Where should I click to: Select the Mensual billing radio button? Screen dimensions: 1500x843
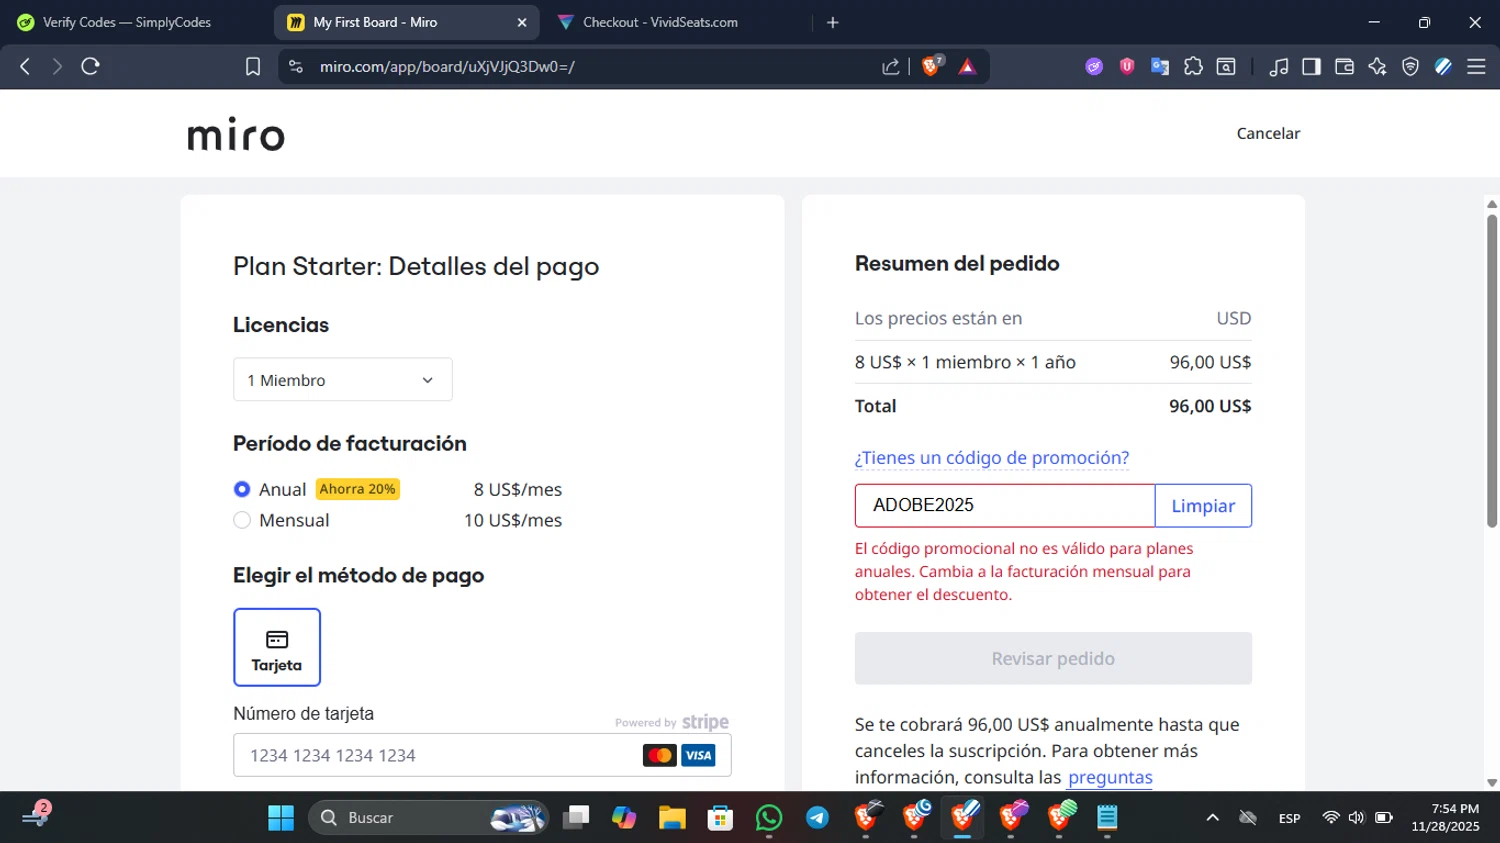(x=242, y=520)
